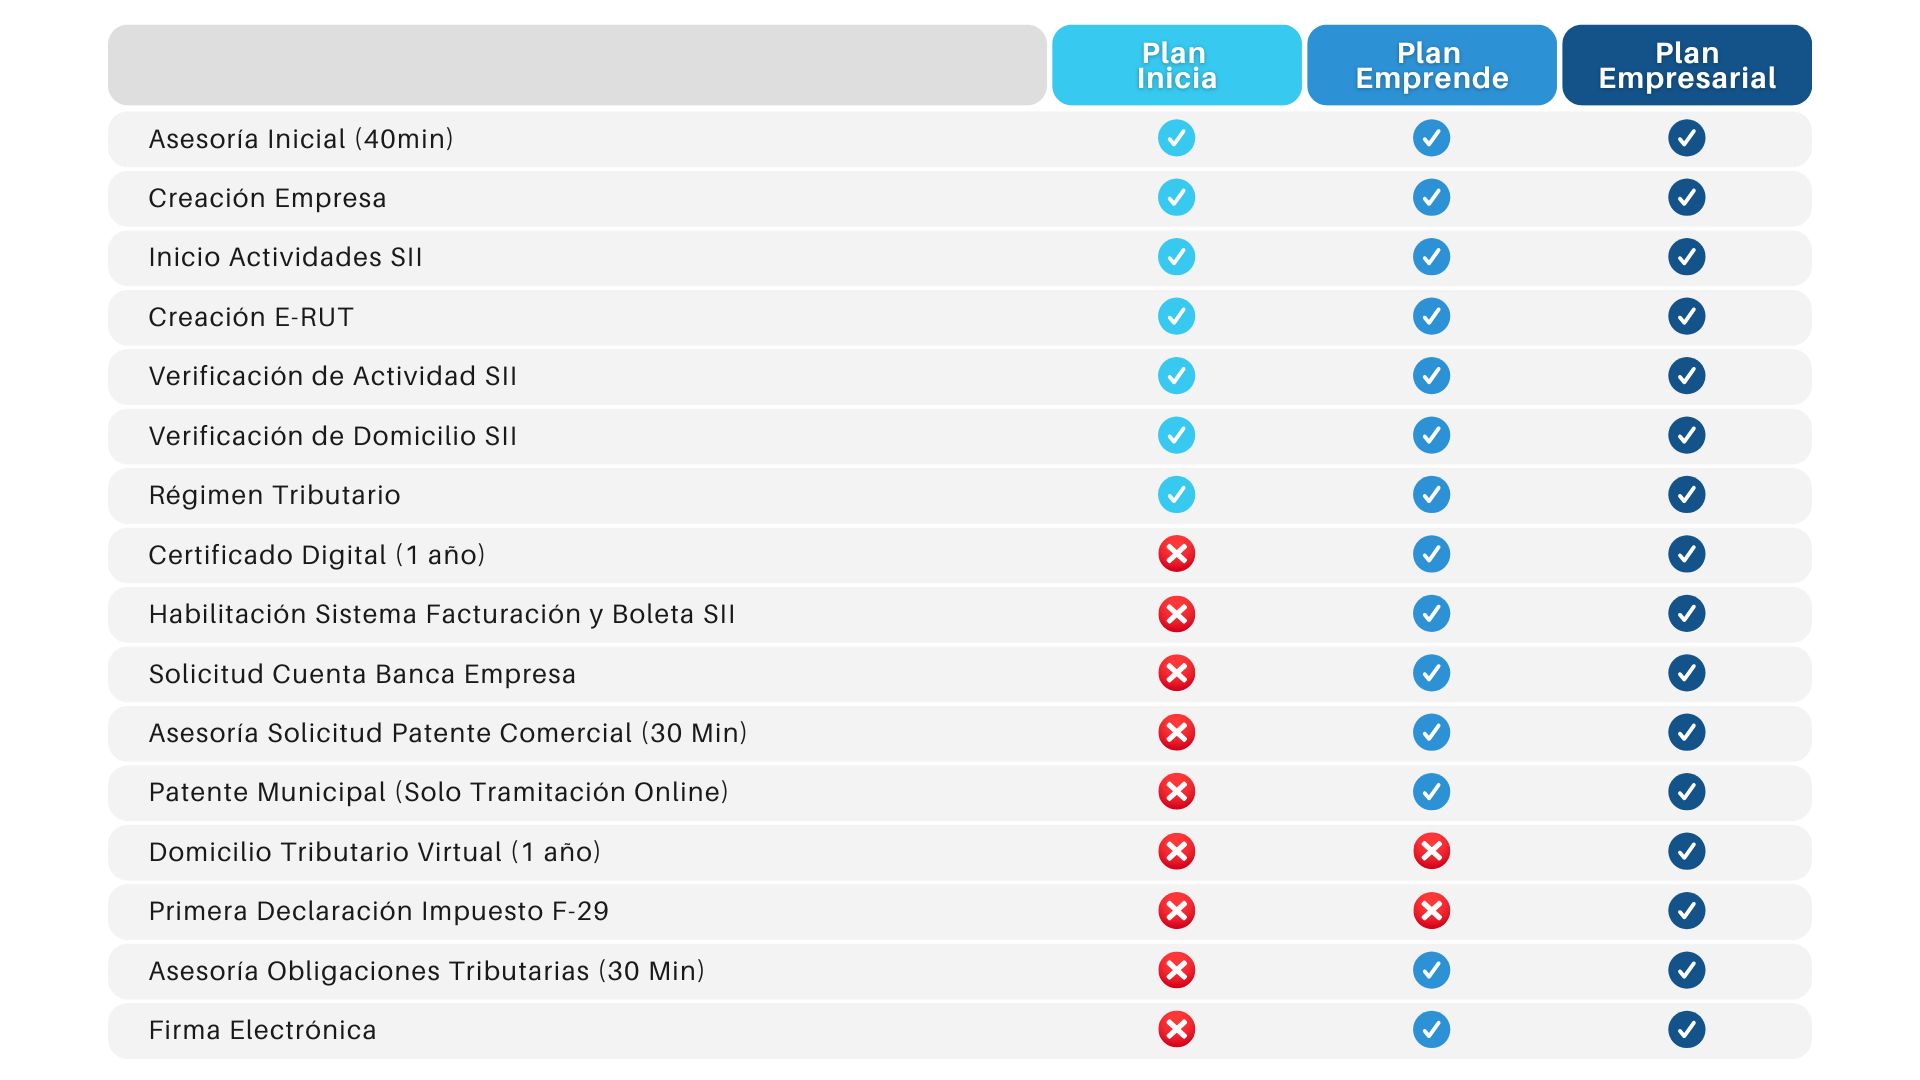The image size is (1920, 1080).
Task: Click Habilitación Sistema Facturación y Boleta SII text
Action: click(442, 614)
